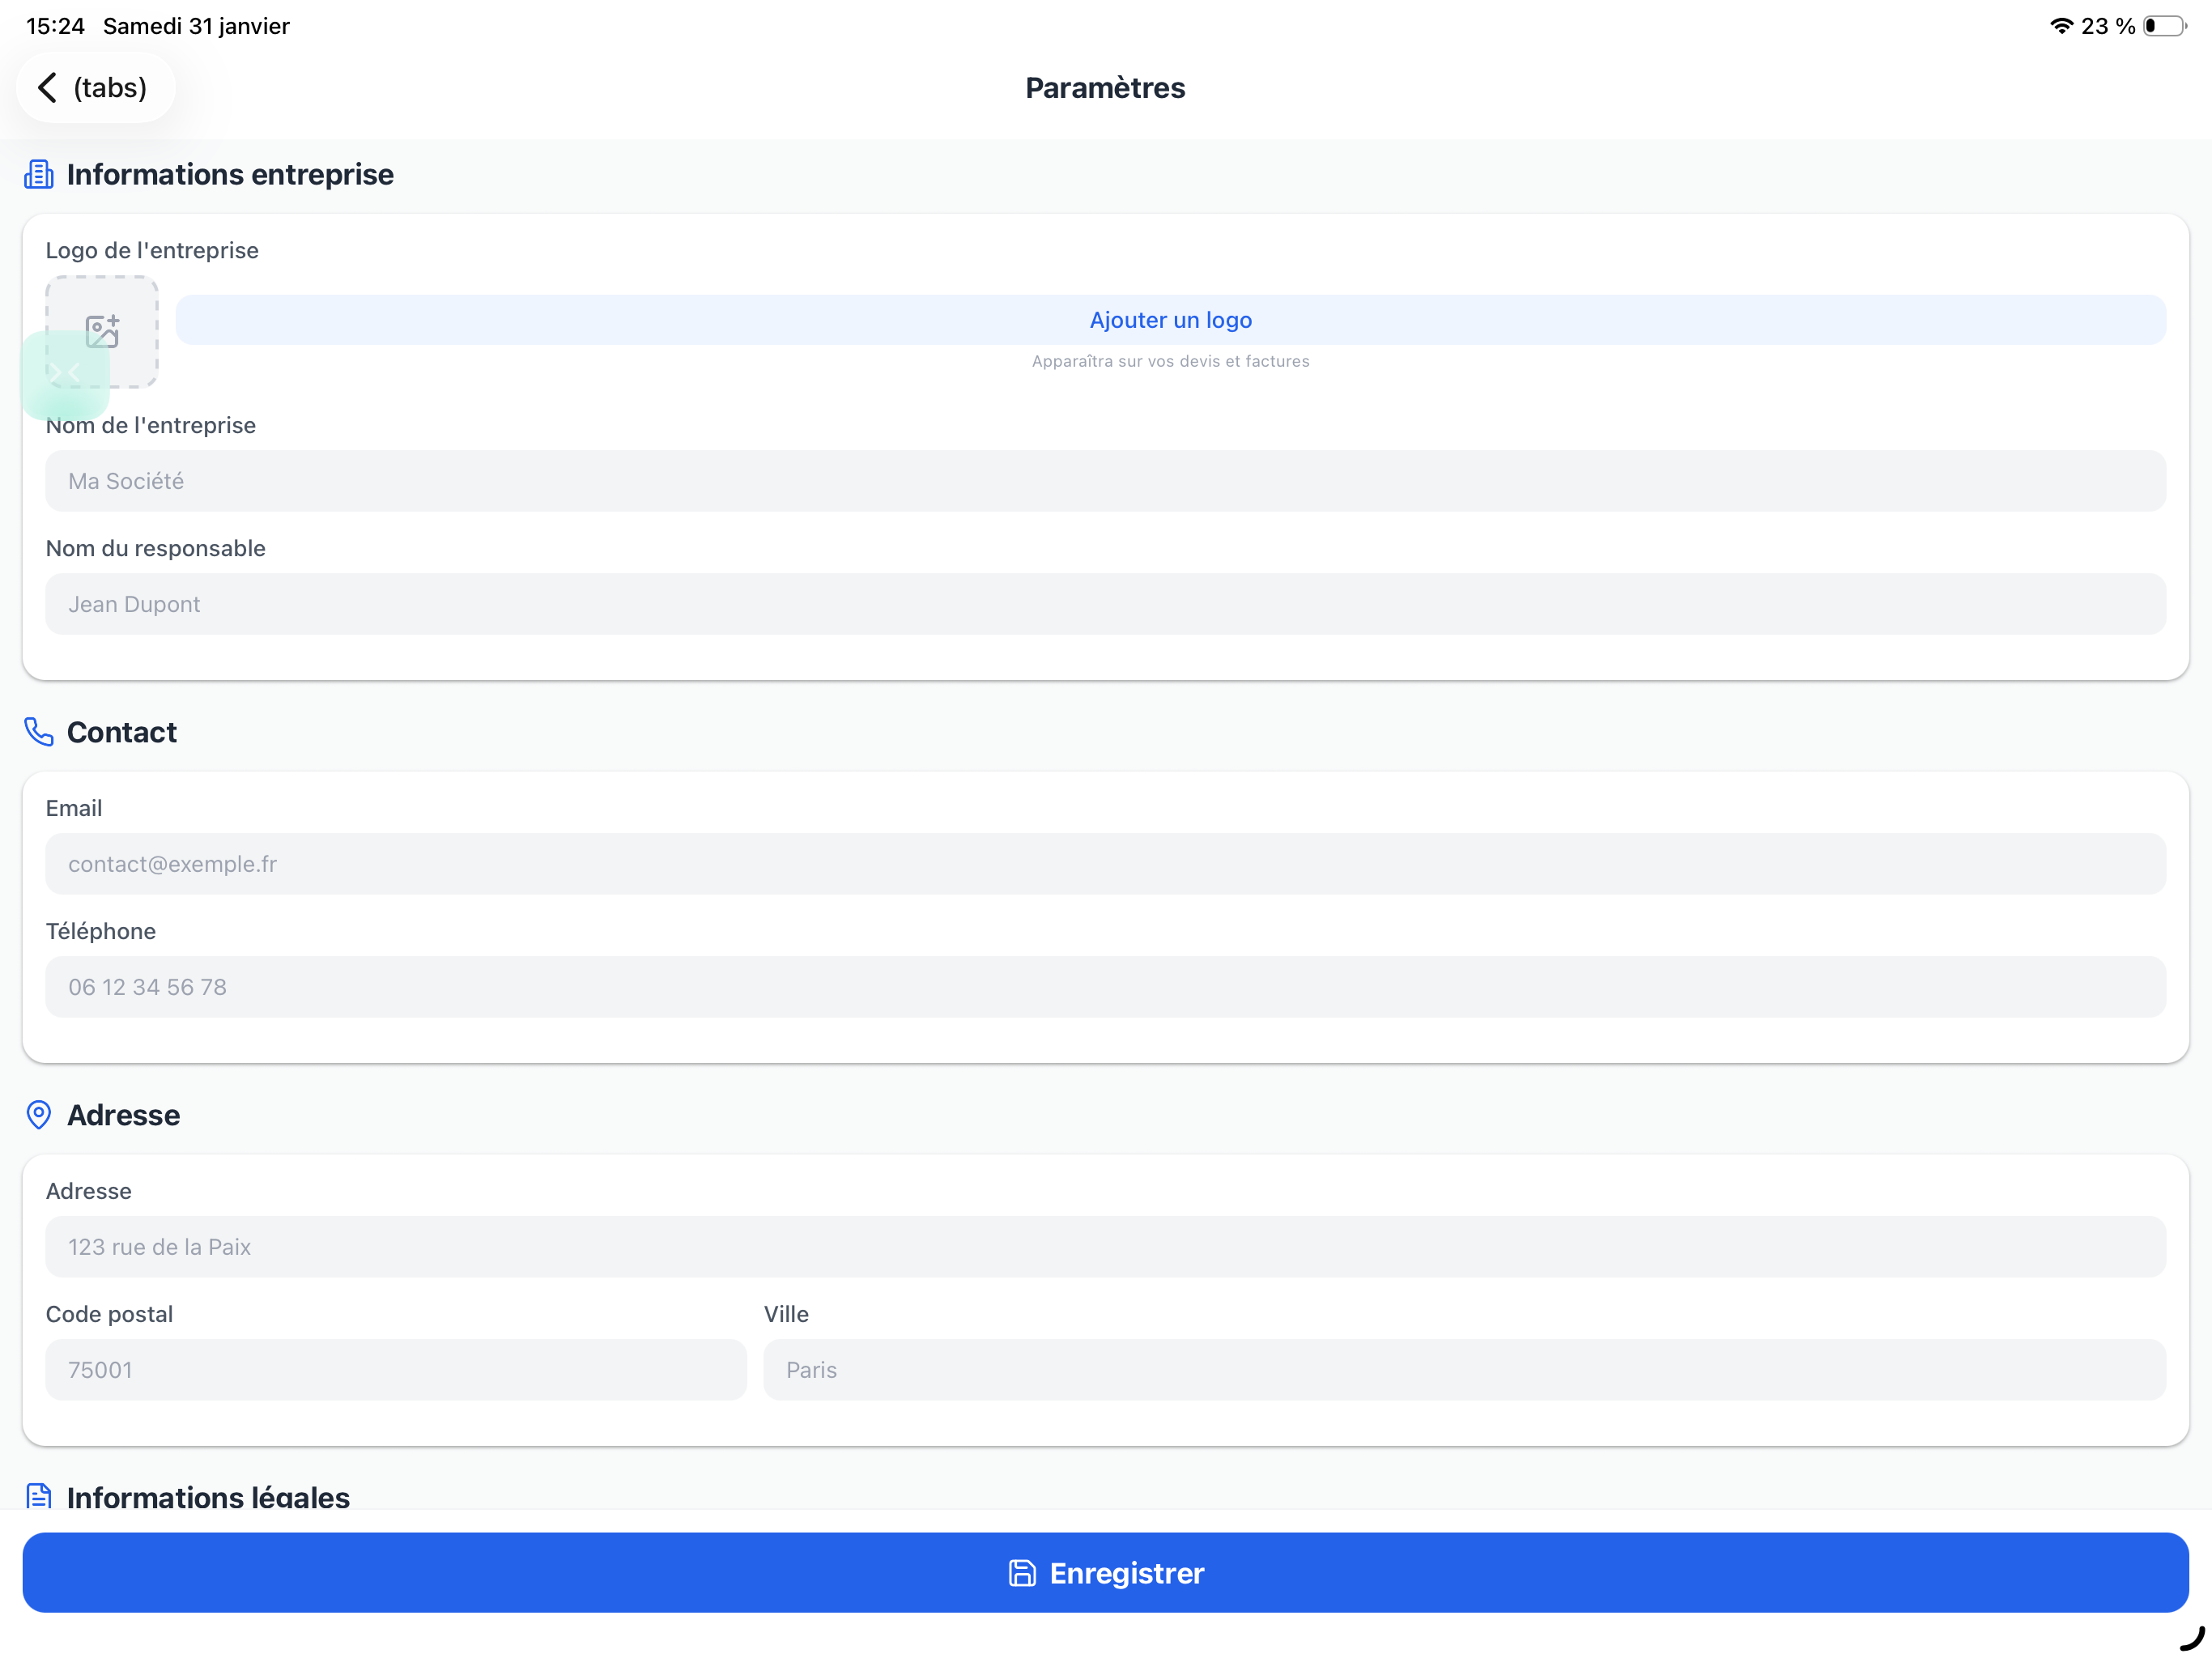Tap the add-image logo placeholder
Viewport: 2212px width, 1658px height.
pos(102,331)
